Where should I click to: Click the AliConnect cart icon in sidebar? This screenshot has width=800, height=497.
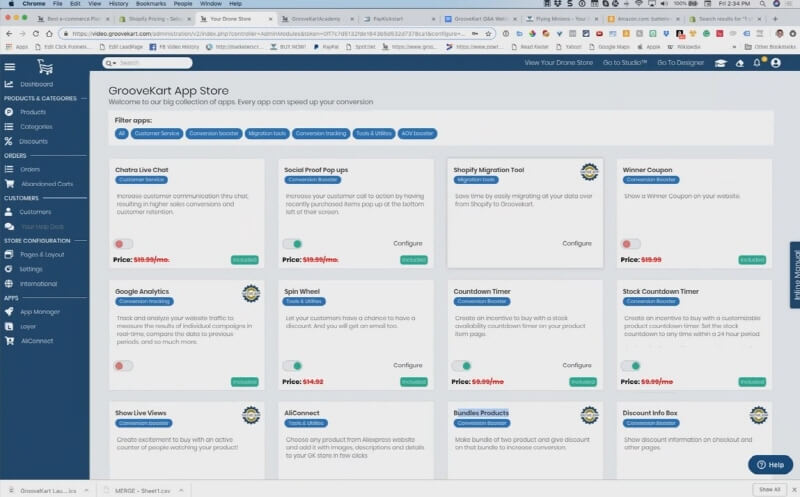[9, 341]
